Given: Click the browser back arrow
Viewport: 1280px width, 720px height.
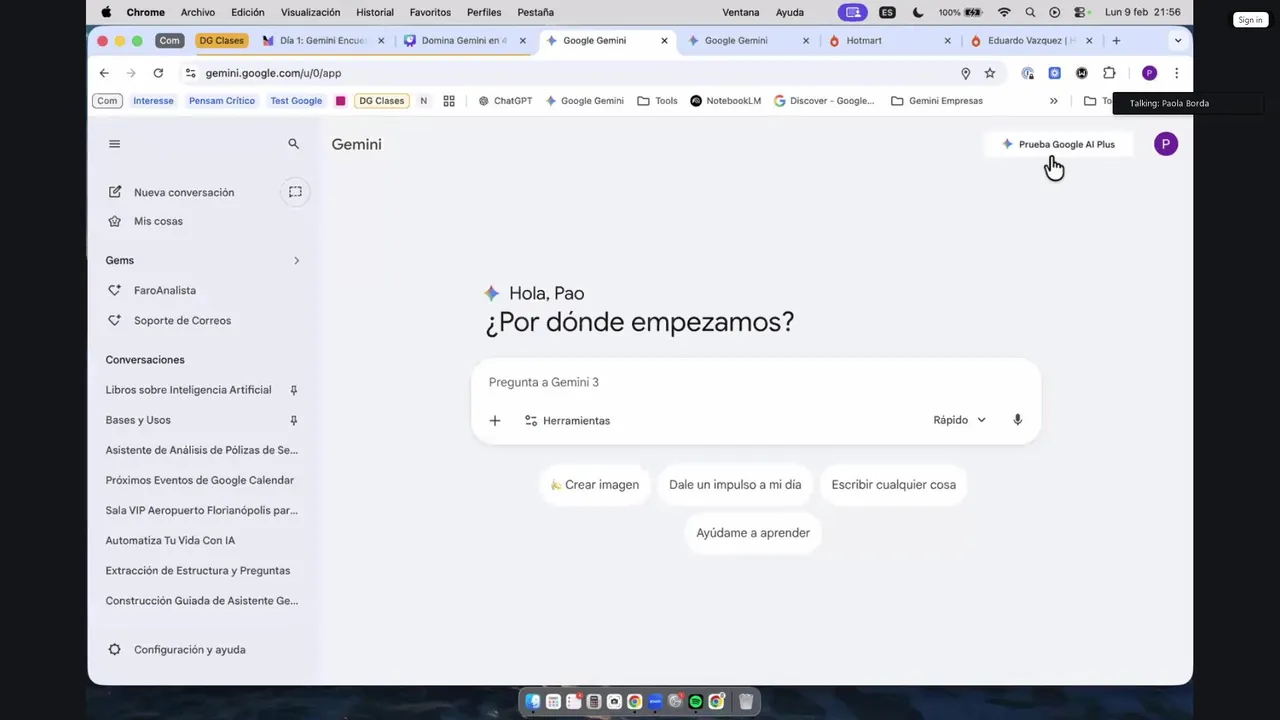Looking at the screenshot, I should tap(104, 73).
